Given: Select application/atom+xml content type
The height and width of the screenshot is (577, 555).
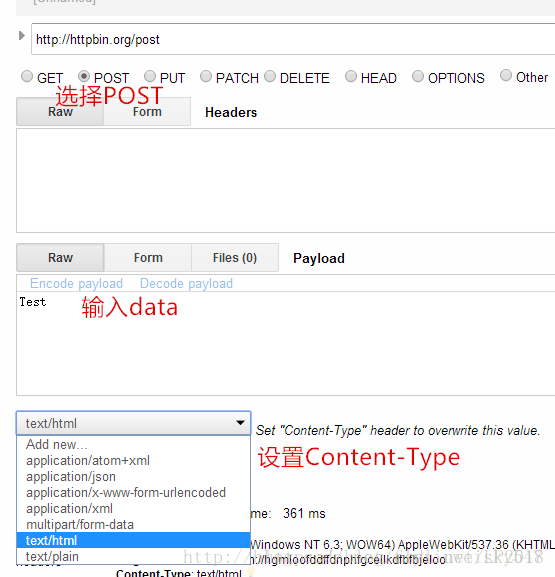Looking at the screenshot, I should (134, 461).
